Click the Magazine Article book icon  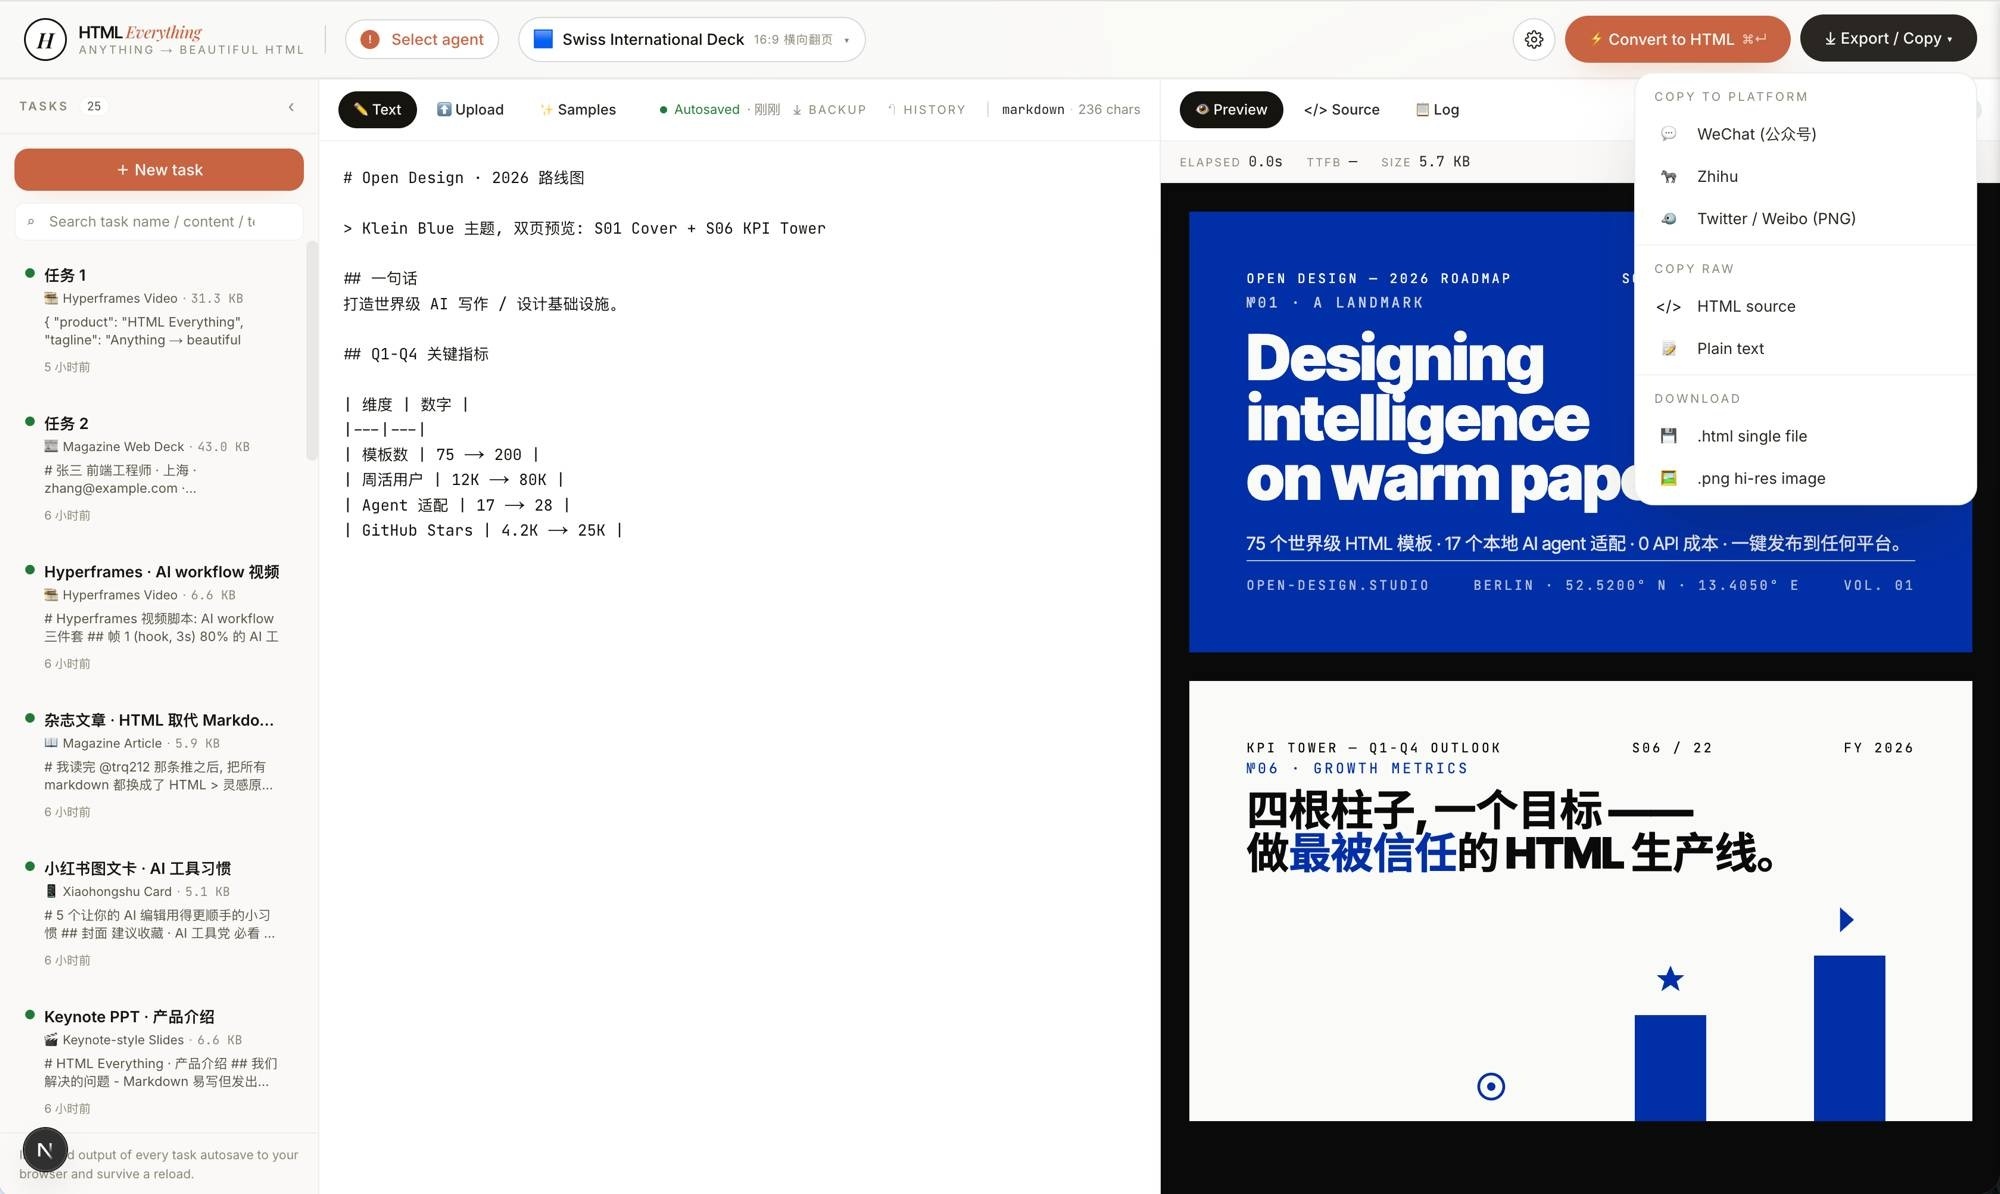51,743
